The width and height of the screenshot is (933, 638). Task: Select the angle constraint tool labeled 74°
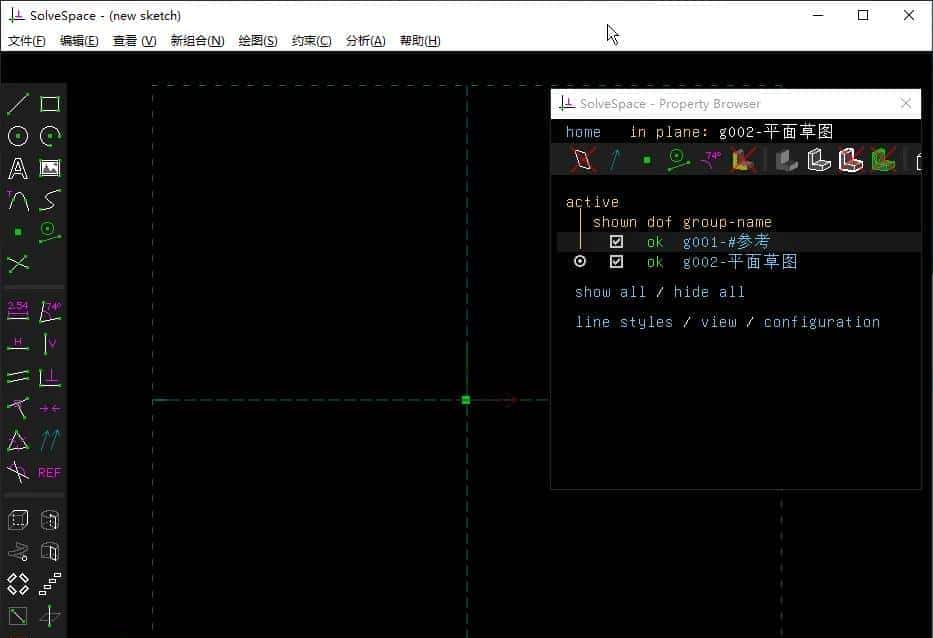click(49, 310)
